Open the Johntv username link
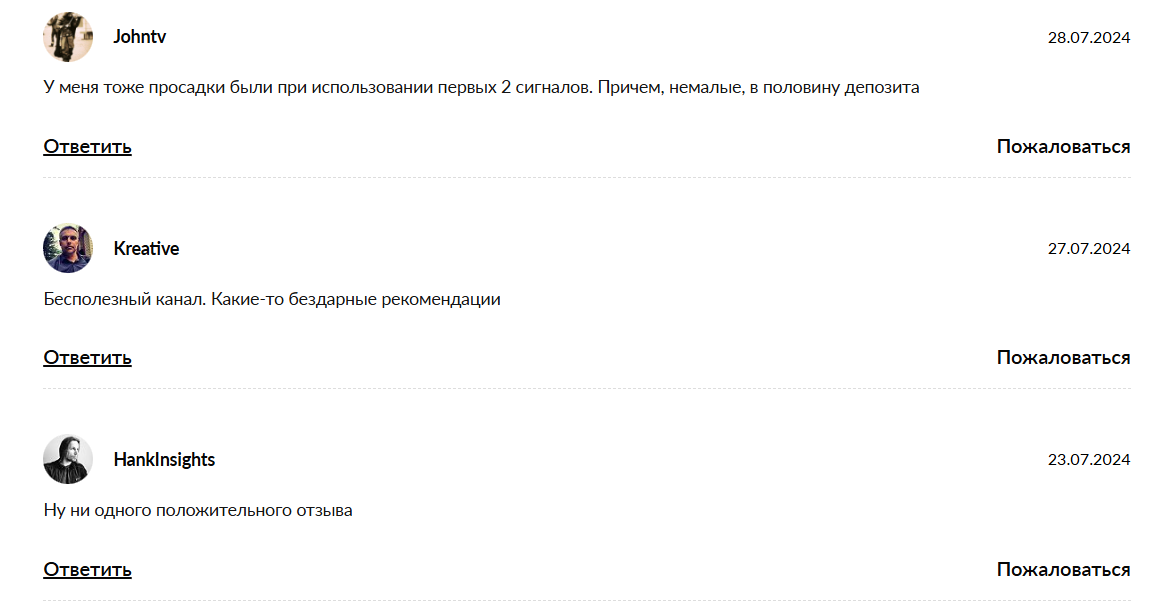Viewport: 1151px width, 614px height. 140,37
